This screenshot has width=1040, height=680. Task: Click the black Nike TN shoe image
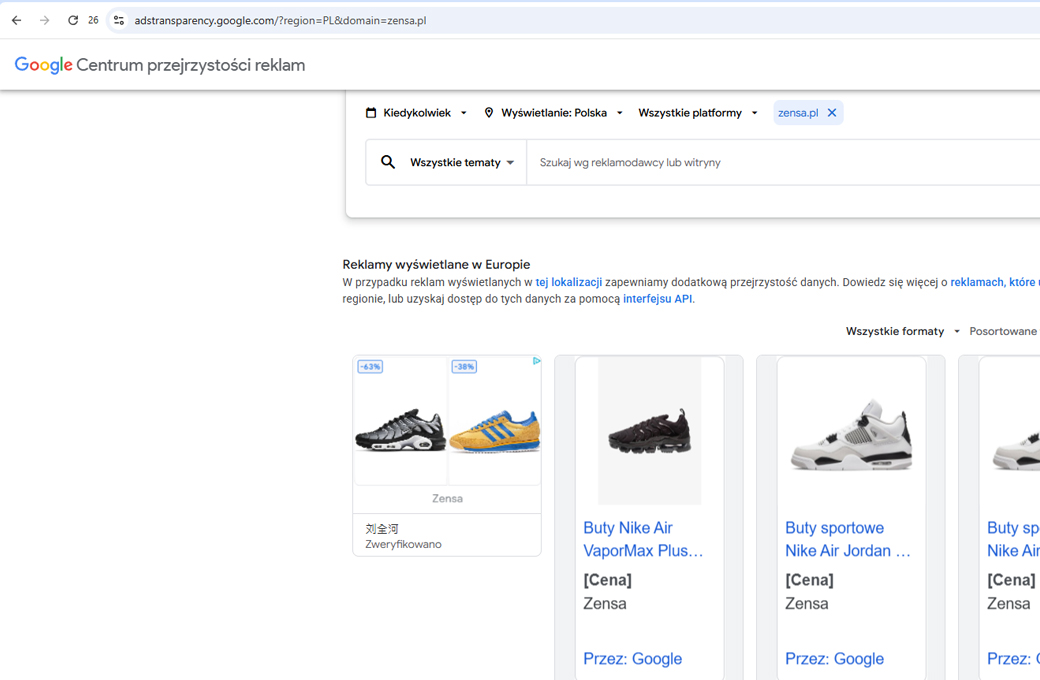pos(401,431)
